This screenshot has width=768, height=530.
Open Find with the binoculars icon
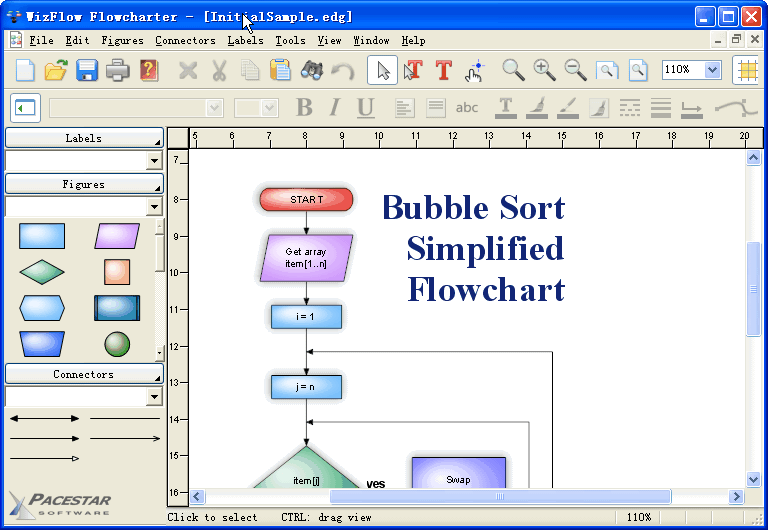click(x=312, y=71)
